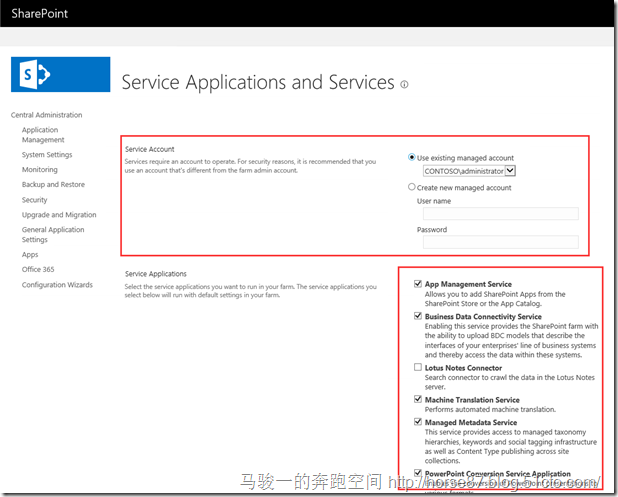Focus the Password field
This screenshot has width=618, height=497.
pyautogui.click(x=501, y=242)
